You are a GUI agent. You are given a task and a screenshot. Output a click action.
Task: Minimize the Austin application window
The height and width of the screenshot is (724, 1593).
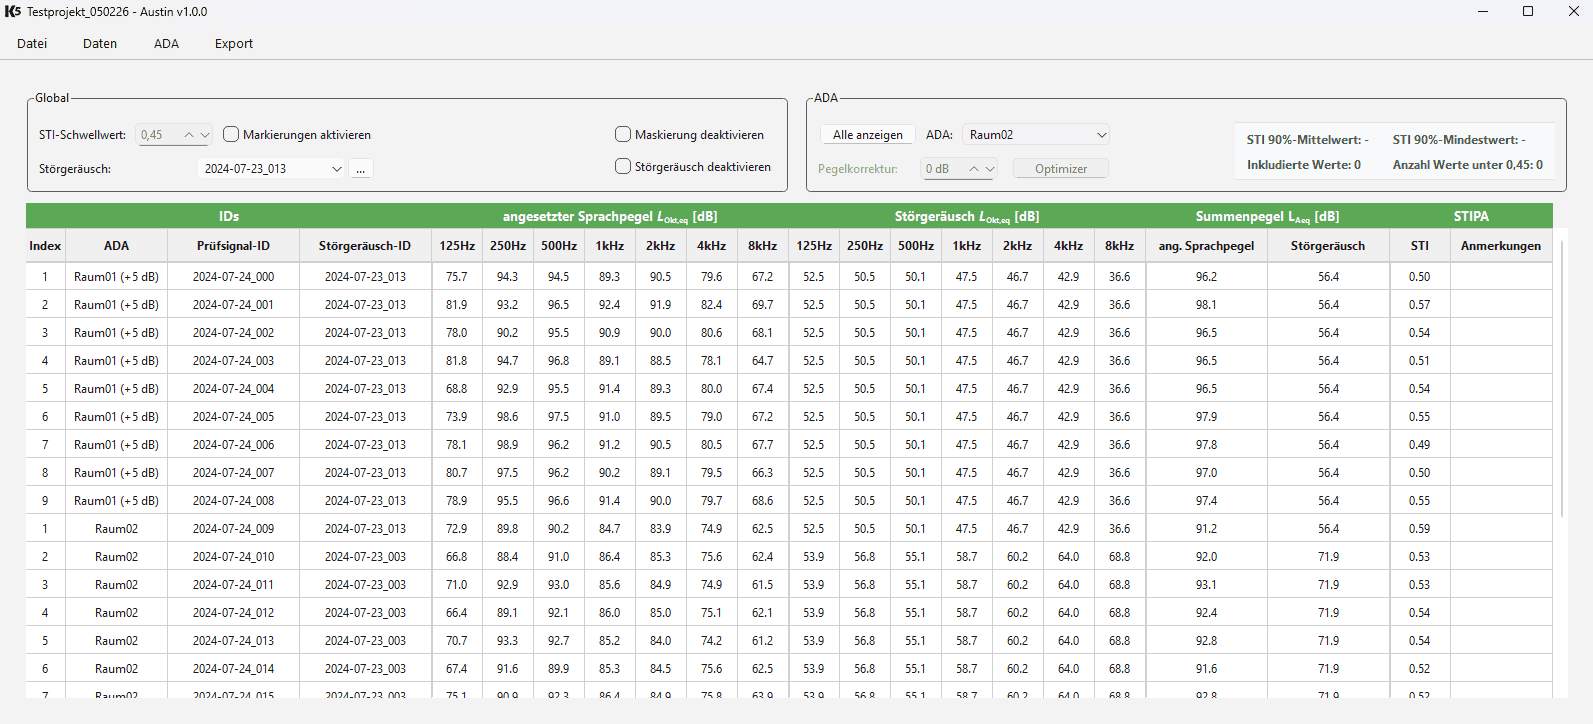point(1482,12)
